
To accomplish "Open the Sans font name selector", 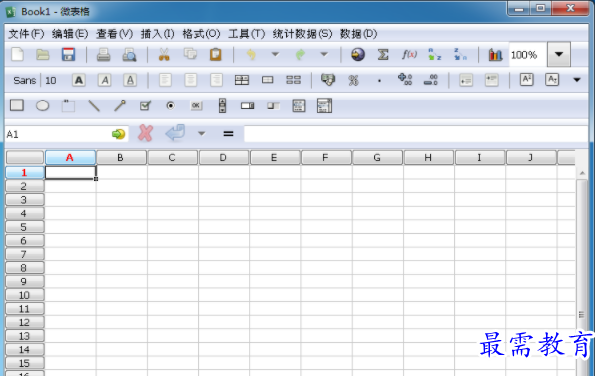I will click(x=25, y=80).
